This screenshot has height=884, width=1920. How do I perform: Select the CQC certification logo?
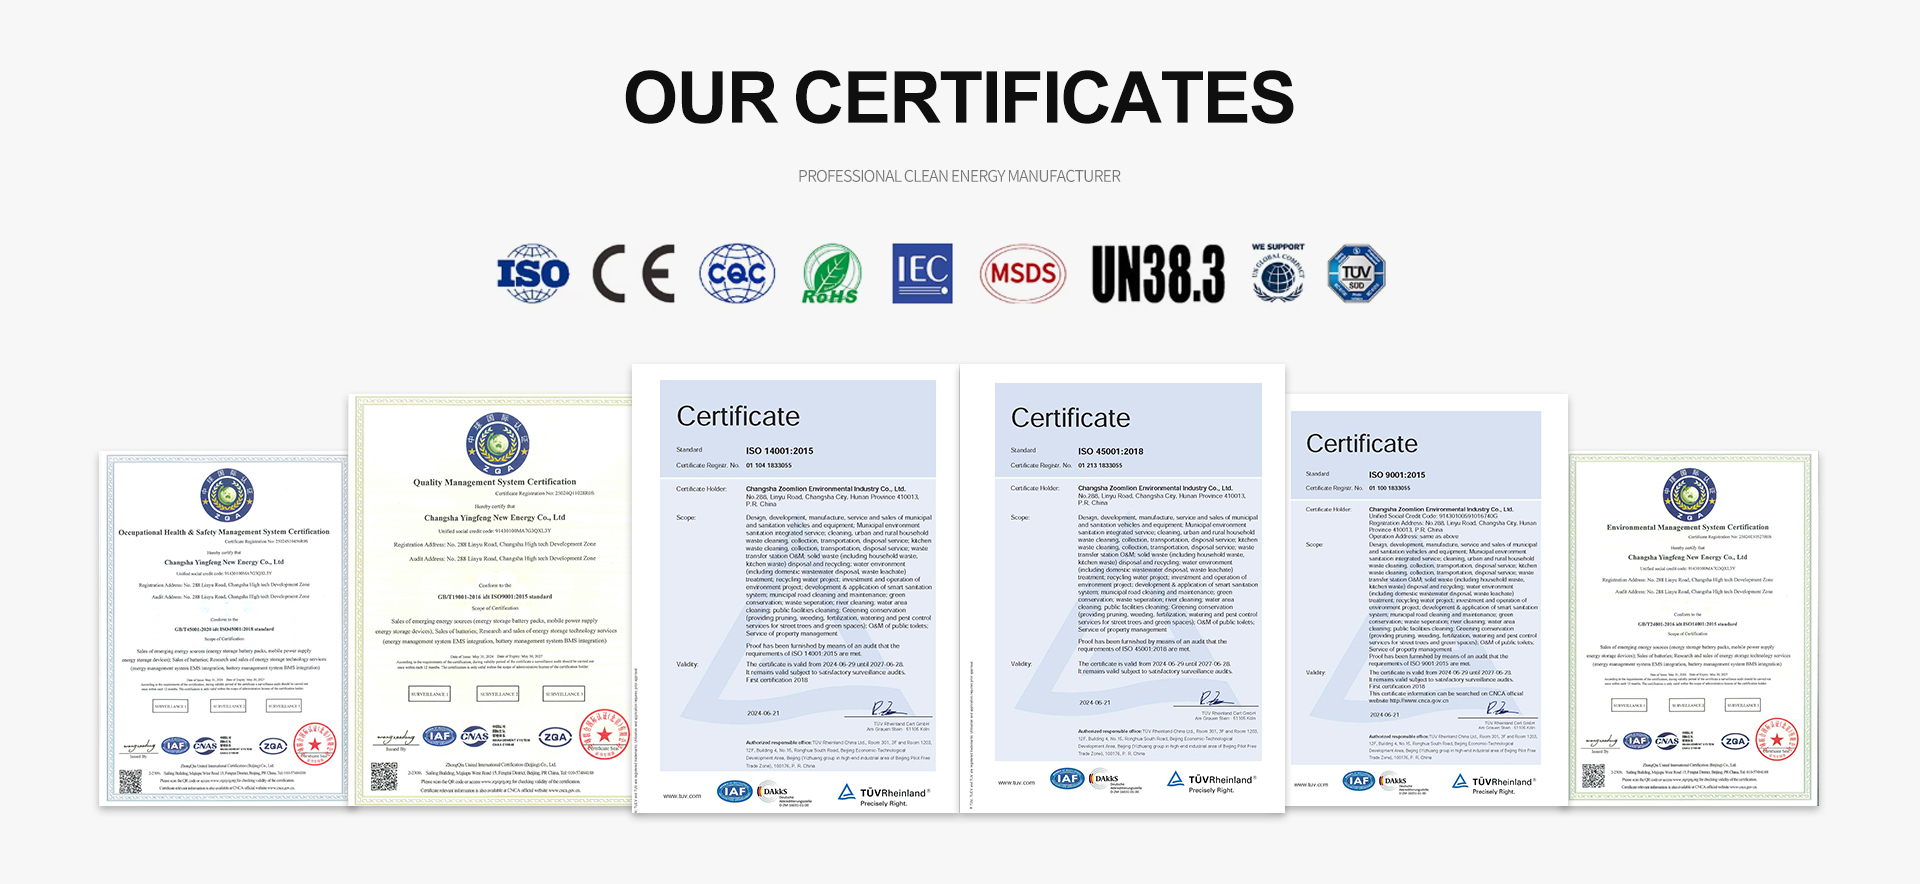point(737,273)
